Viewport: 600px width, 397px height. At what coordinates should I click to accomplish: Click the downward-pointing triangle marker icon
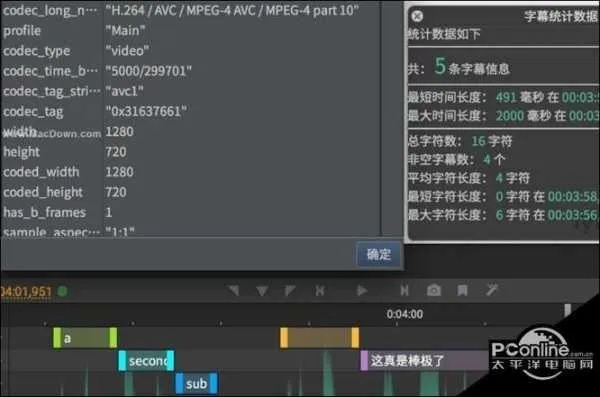(262, 291)
